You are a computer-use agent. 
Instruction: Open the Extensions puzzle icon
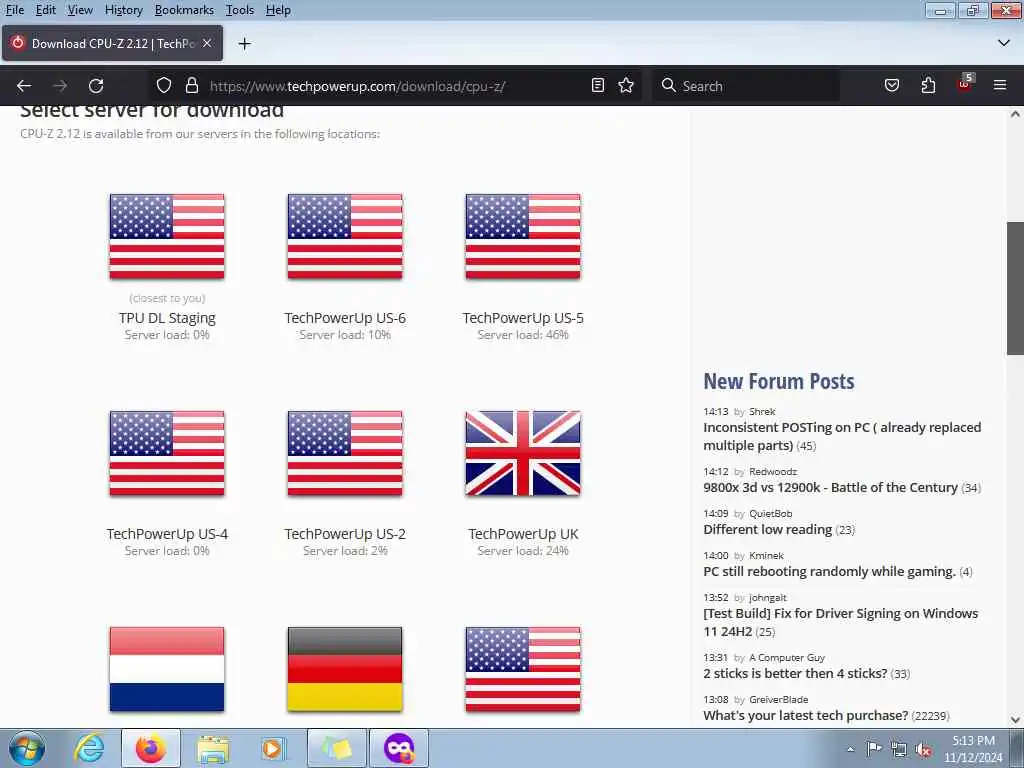point(928,86)
